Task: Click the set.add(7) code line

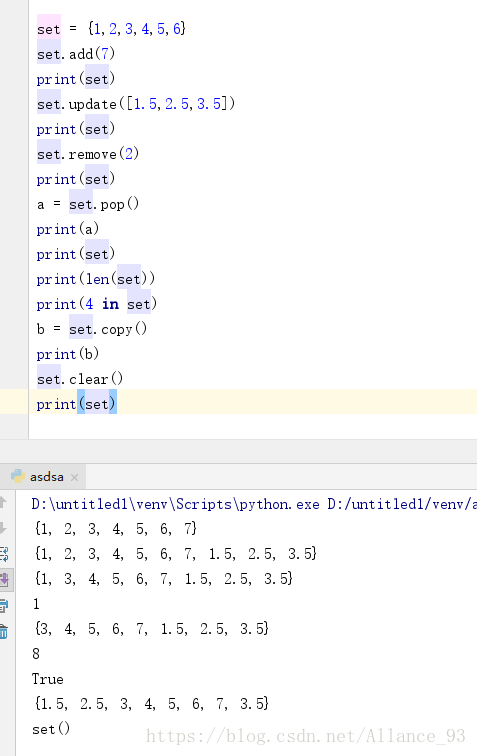Action: coord(76,54)
